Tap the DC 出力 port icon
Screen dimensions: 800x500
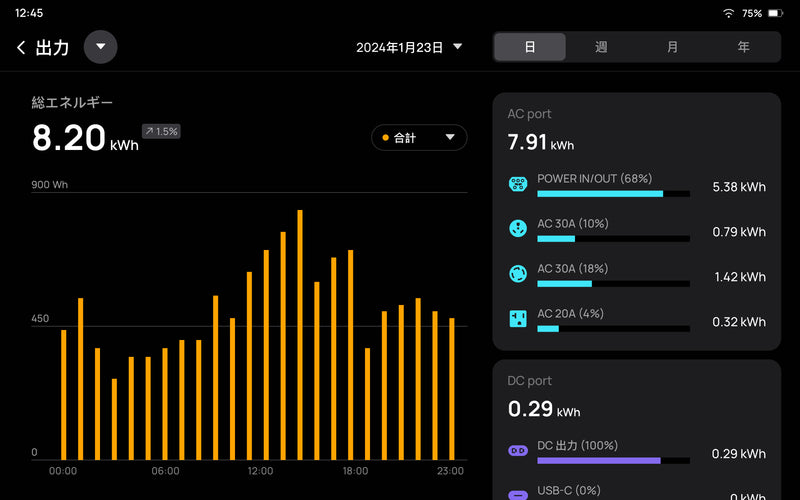point(518,451)
